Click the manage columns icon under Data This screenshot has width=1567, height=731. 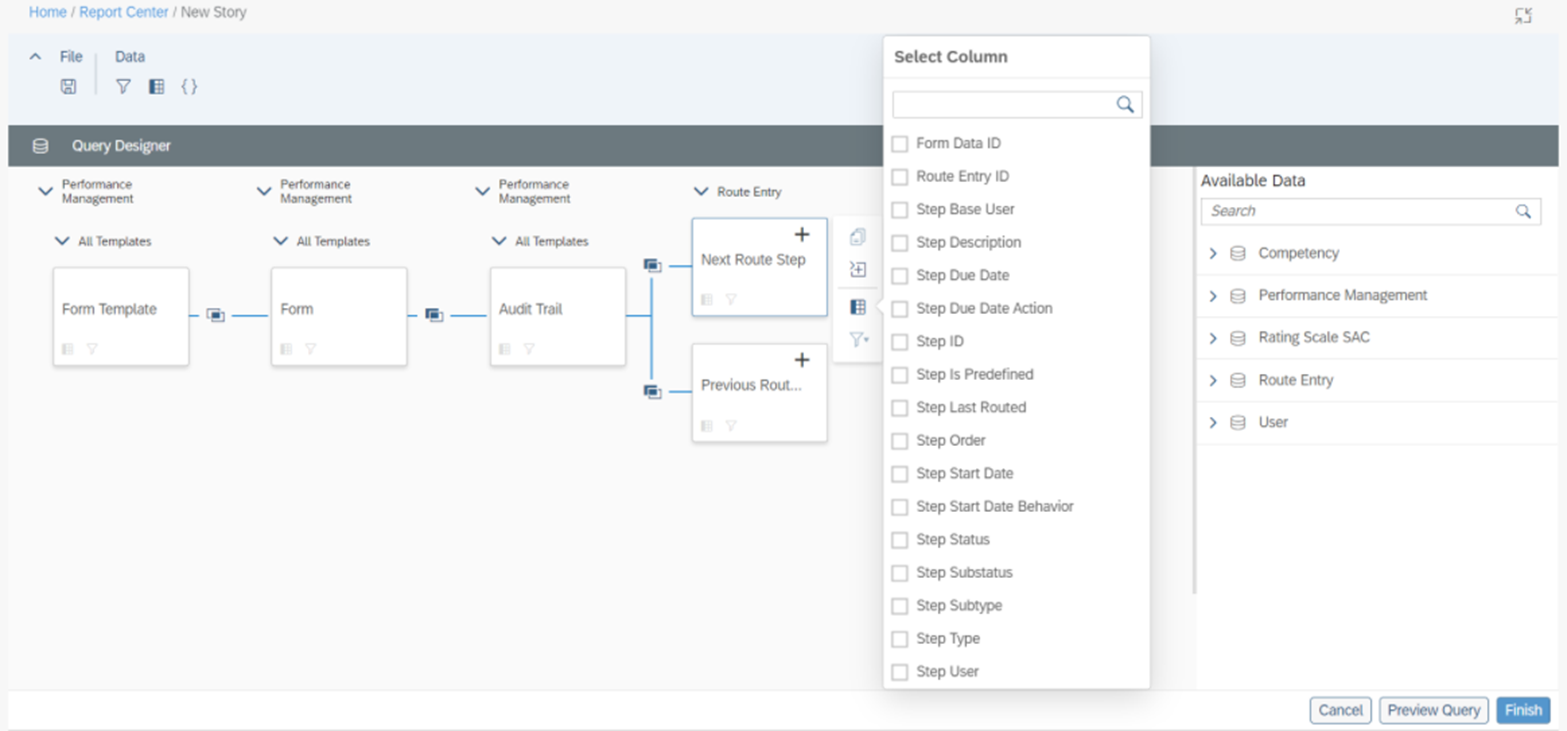156,87
